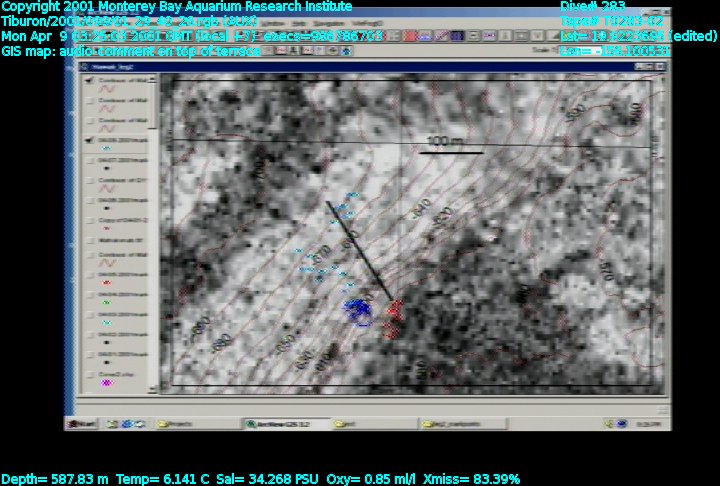Click the blue marker cluster on the map
This screenshot has height=486, width=720.
coord(355,310)
